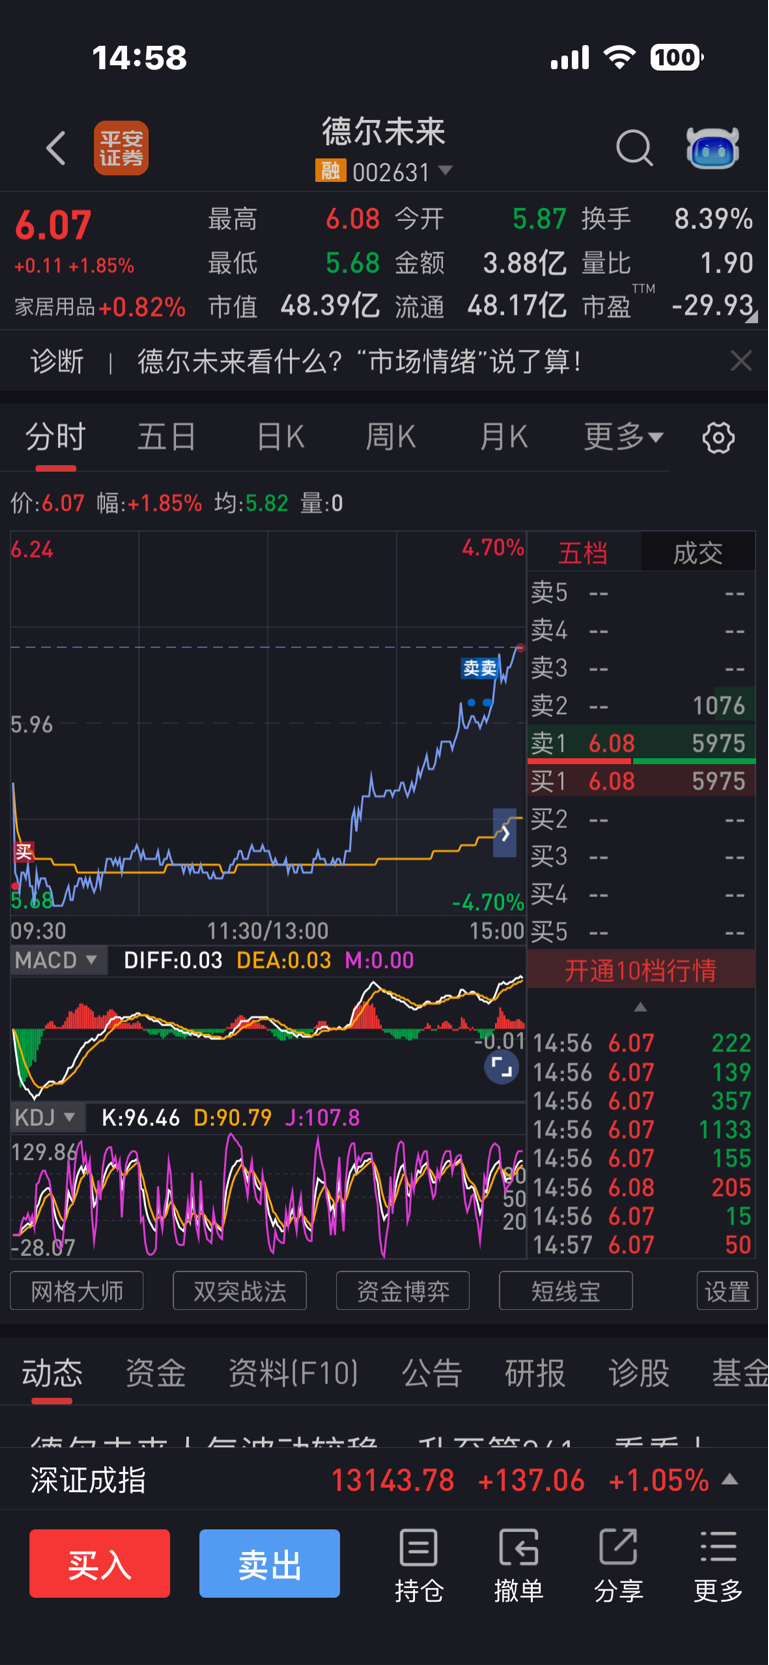Switch to 日K chart tab

[280, 437]
